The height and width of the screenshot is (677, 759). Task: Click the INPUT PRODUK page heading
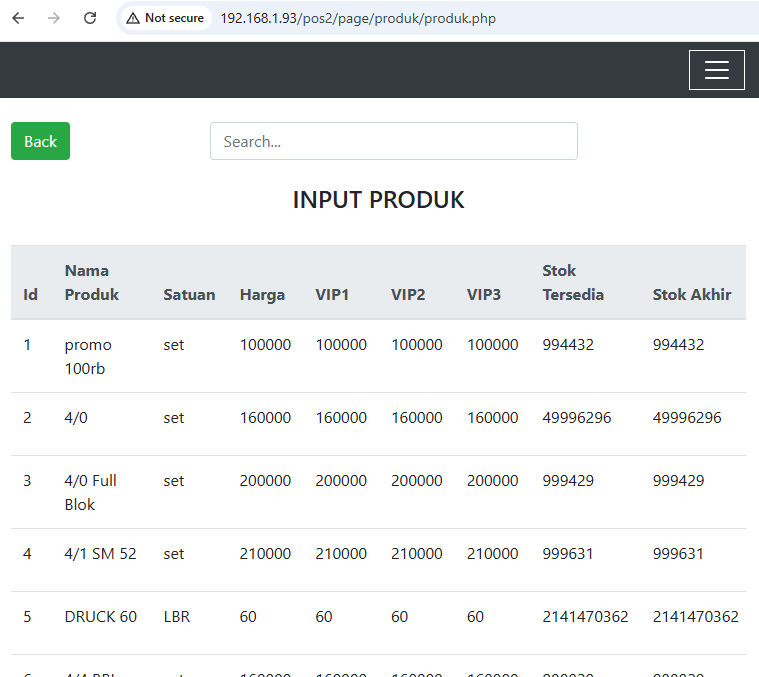click(378, 200)
